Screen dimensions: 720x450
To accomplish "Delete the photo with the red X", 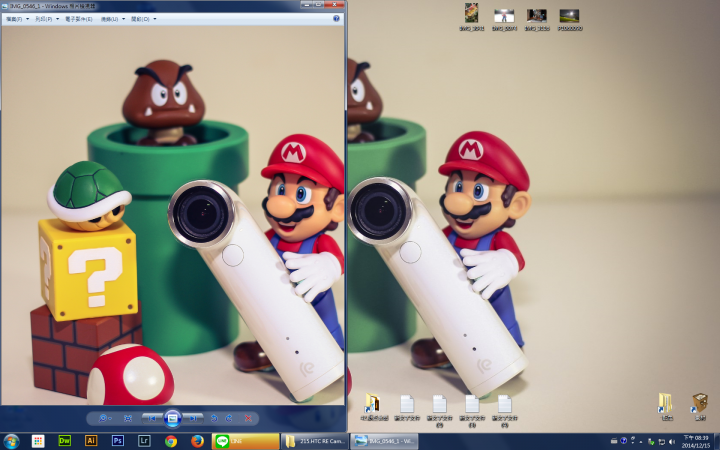I will (x=248, y=418).
